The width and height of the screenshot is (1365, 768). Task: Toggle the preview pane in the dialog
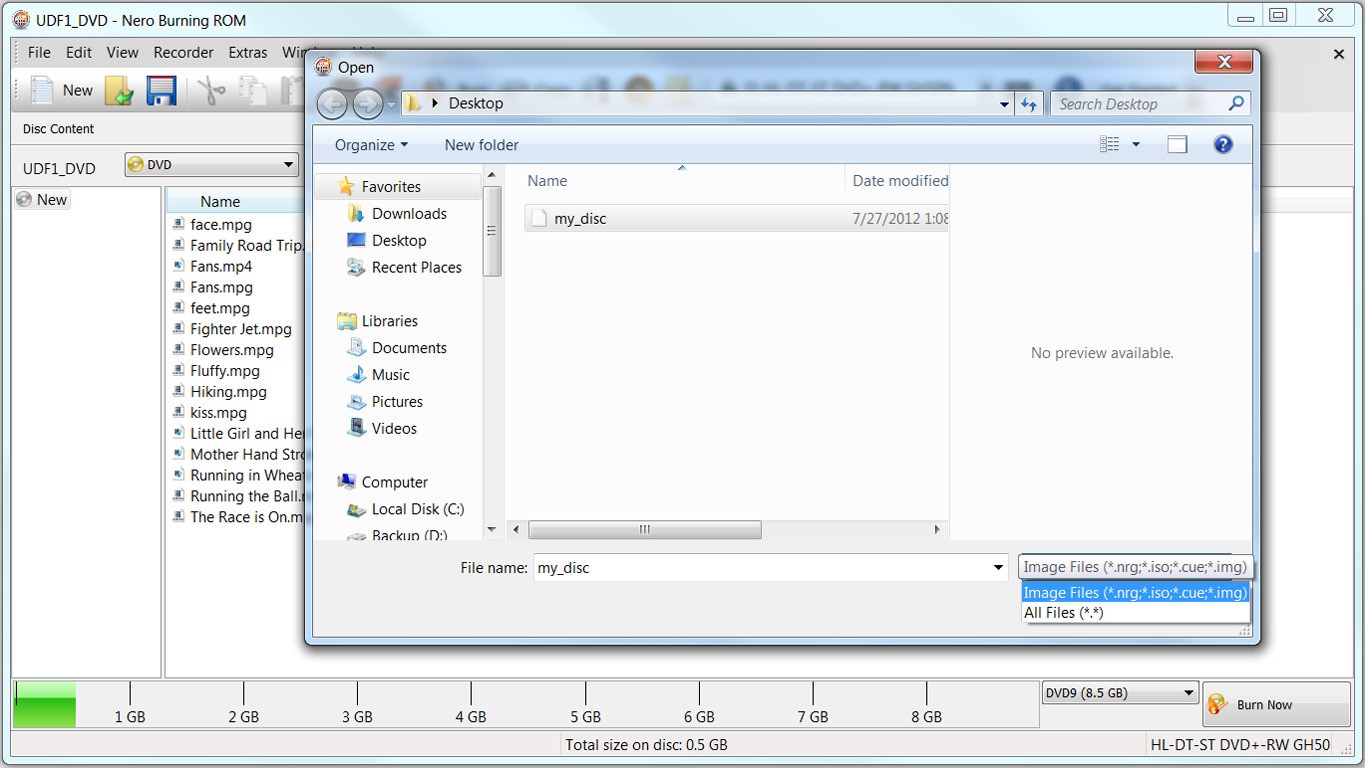[1176, 143]
